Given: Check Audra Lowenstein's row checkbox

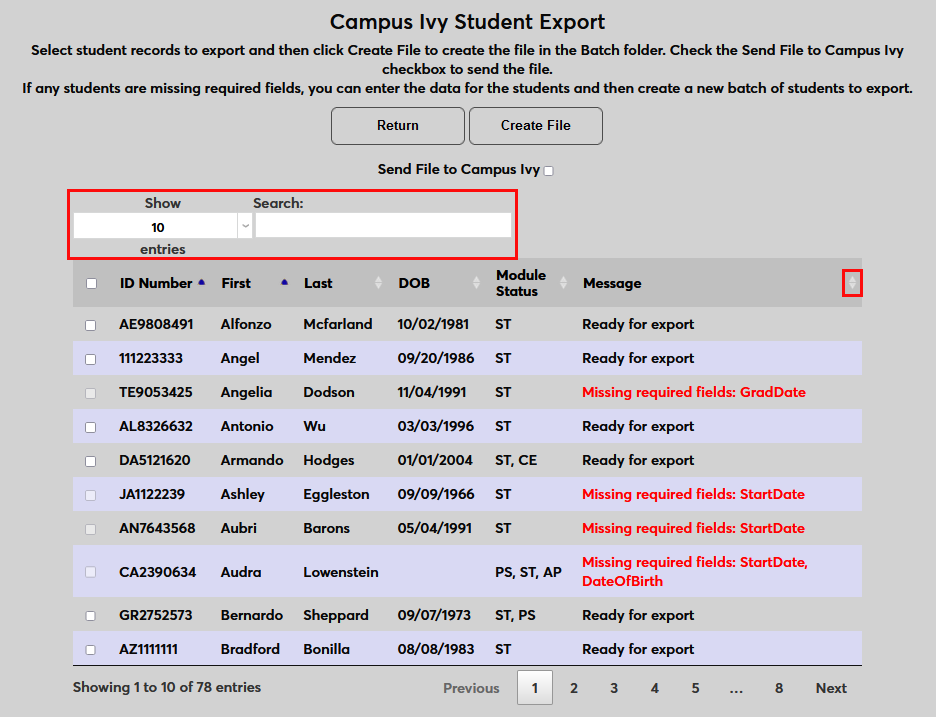Looking at the screenshot, I should click(90, 570).
